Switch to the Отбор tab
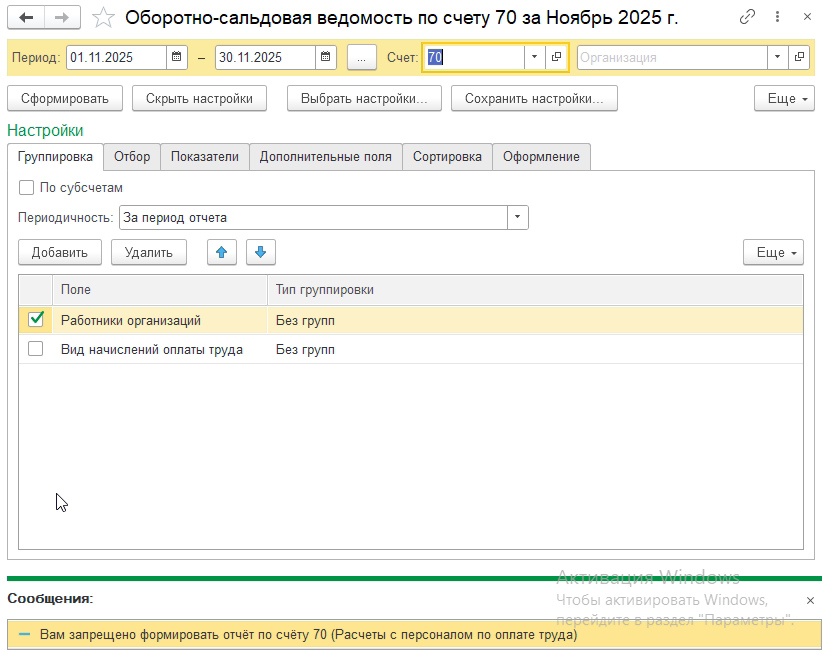Image resolution: width=823 pixels, height=658 pixels. point(132,157)
